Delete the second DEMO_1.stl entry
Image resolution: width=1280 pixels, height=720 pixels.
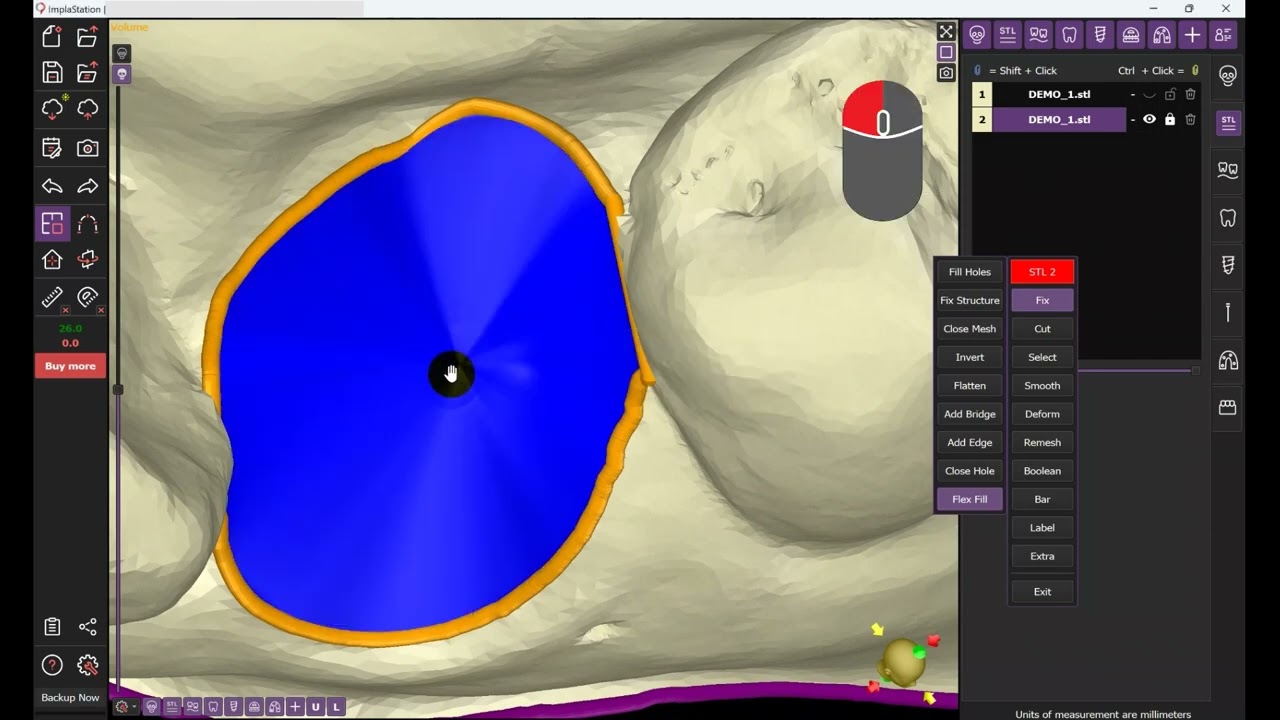click(x=1190, y=119)
